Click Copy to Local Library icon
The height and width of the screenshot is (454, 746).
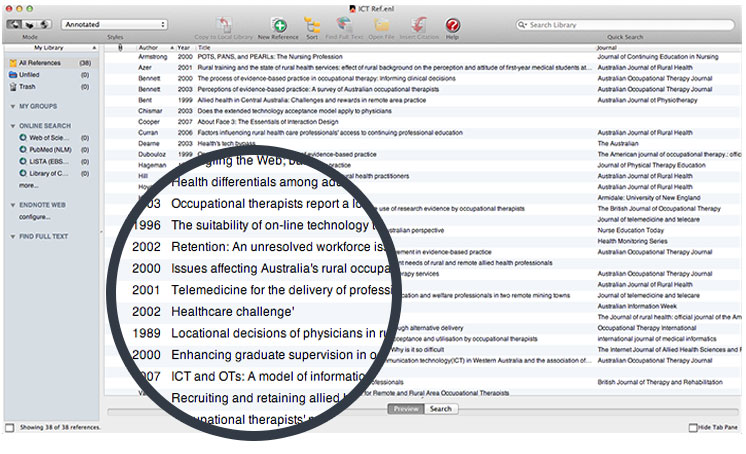pyautogui.click(x=224, y=25)
